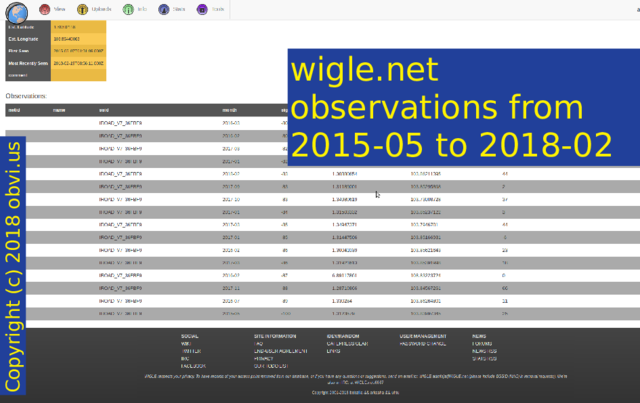The width and height of the screenshot is (640, 403).
Task: Click the News footer heading
Action: pyautogui.click(x=479, y=336)
